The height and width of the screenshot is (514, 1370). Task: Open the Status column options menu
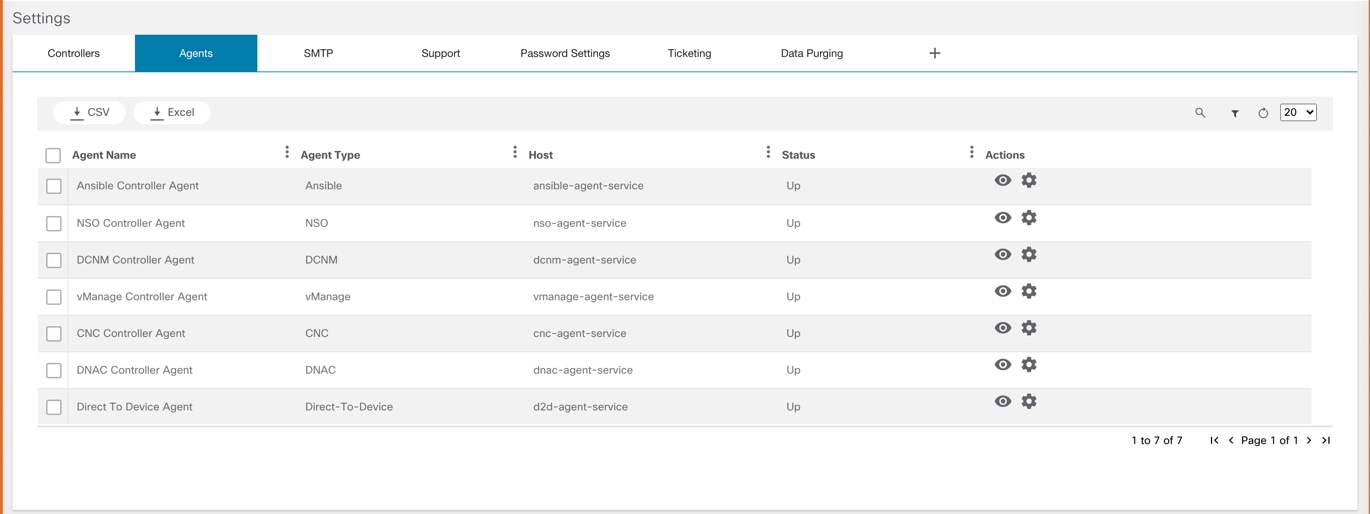point(971,152)
